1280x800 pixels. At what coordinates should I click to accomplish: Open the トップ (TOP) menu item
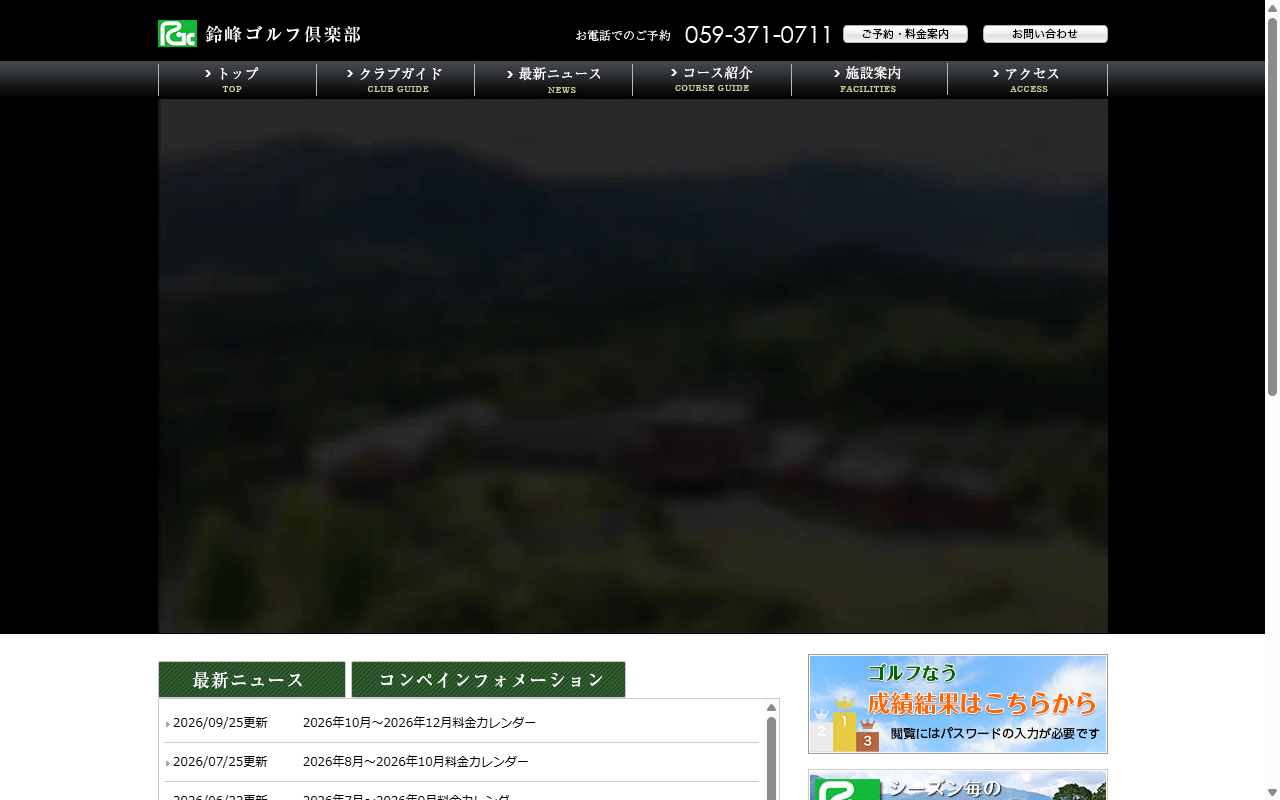237,80
